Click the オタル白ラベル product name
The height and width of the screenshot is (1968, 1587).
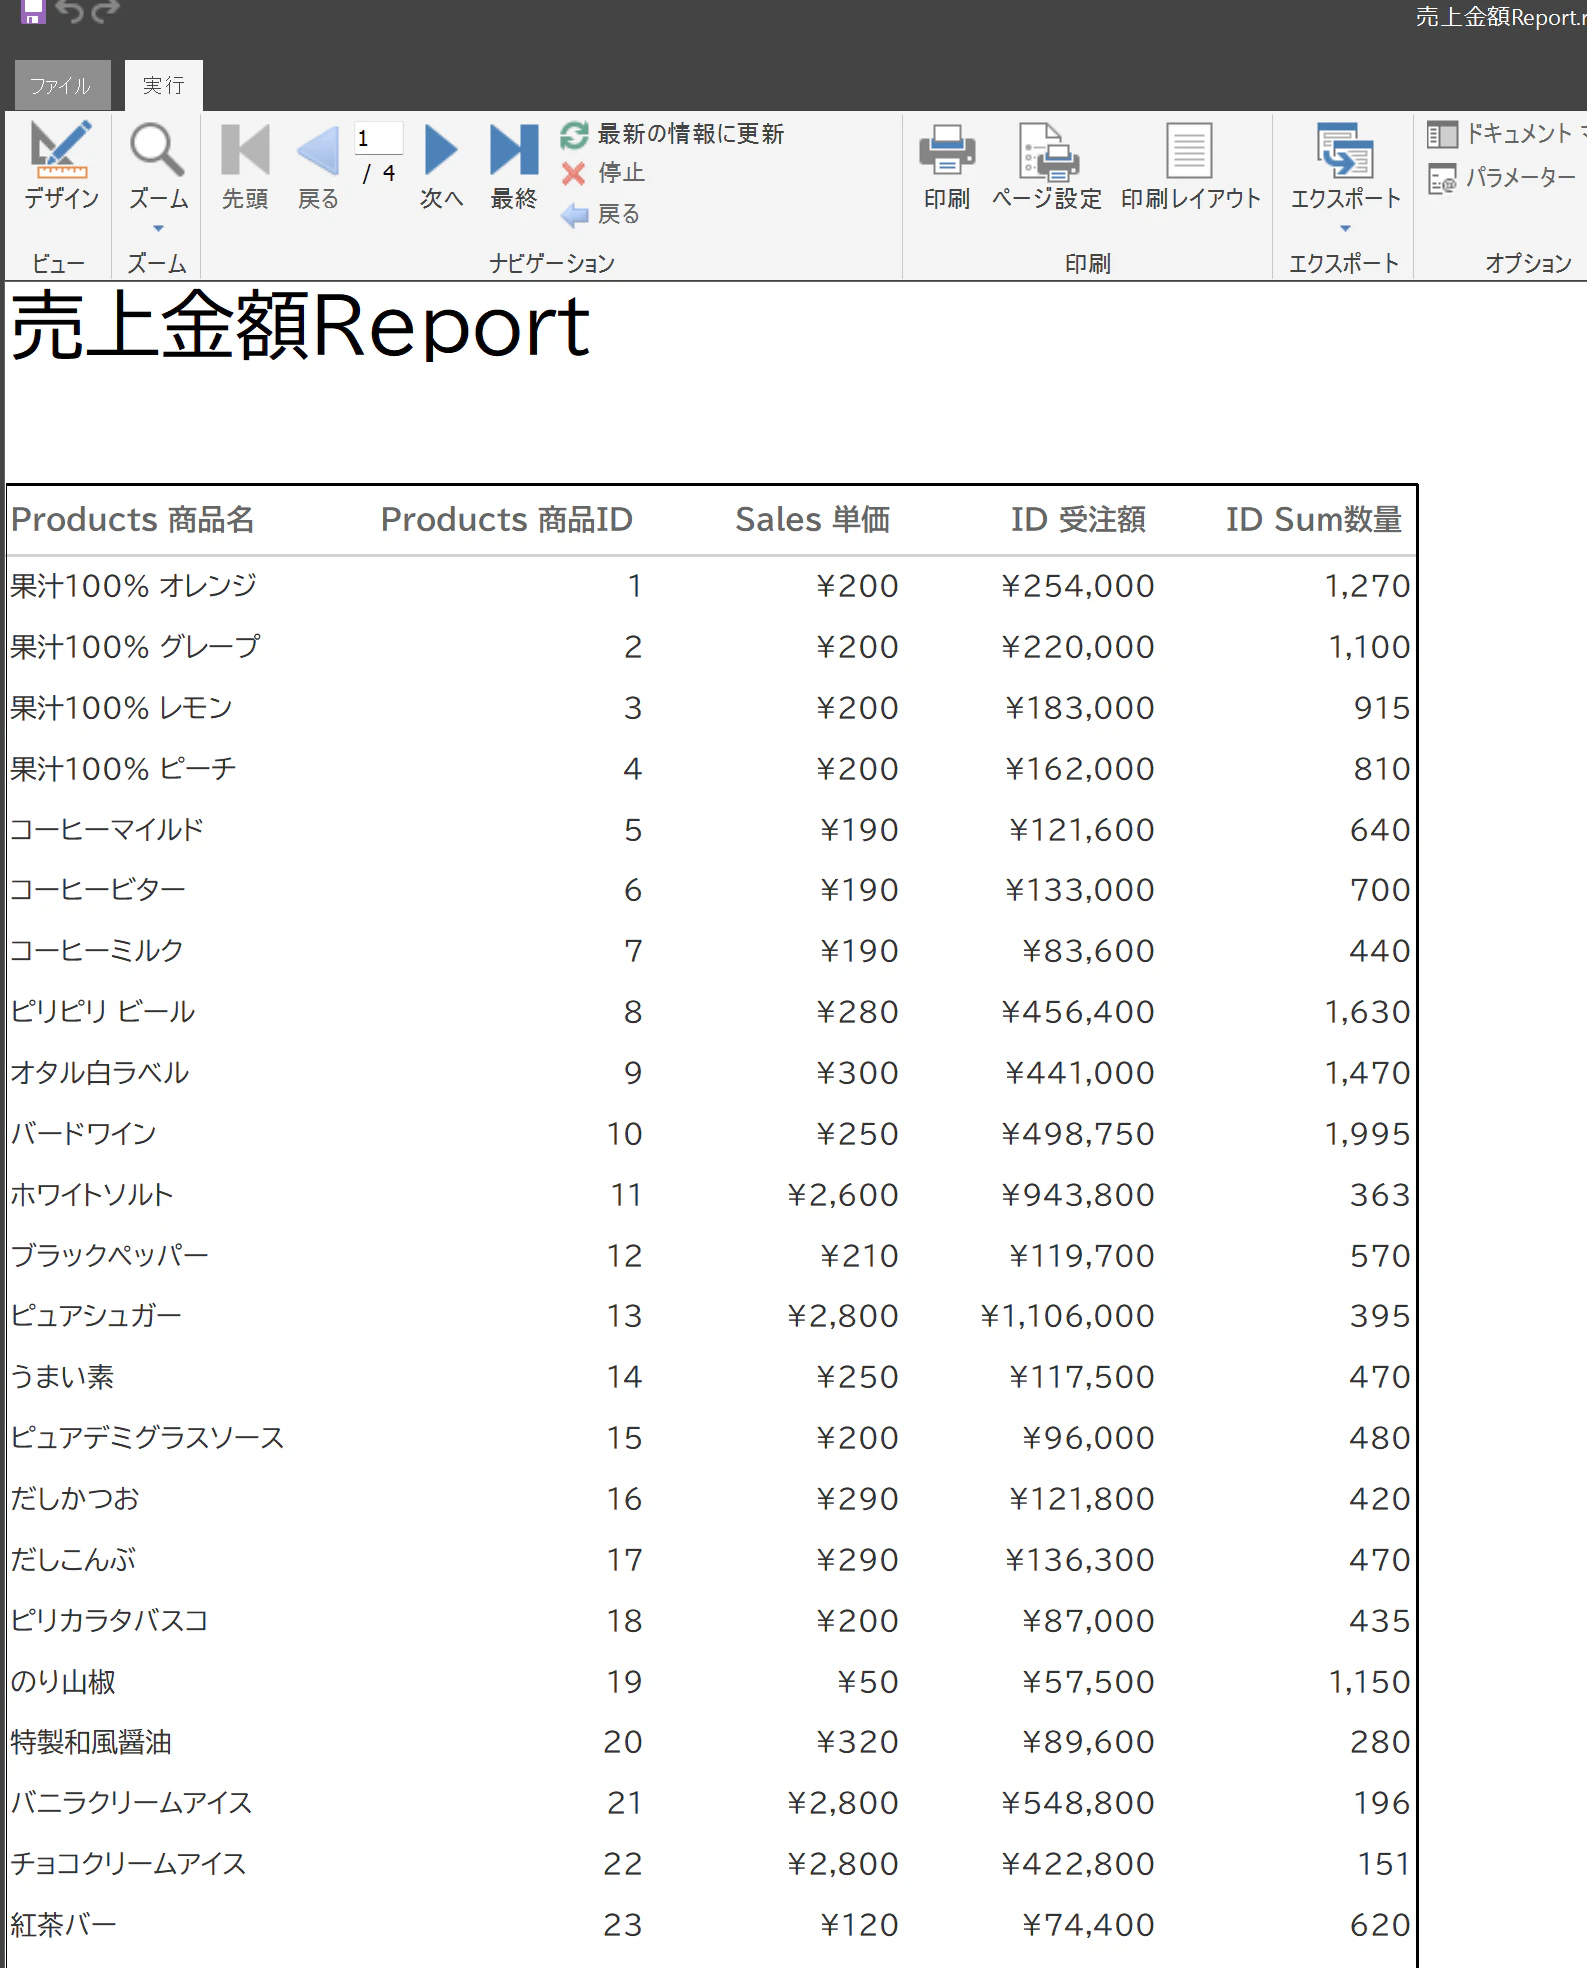tap(100, 1073)
